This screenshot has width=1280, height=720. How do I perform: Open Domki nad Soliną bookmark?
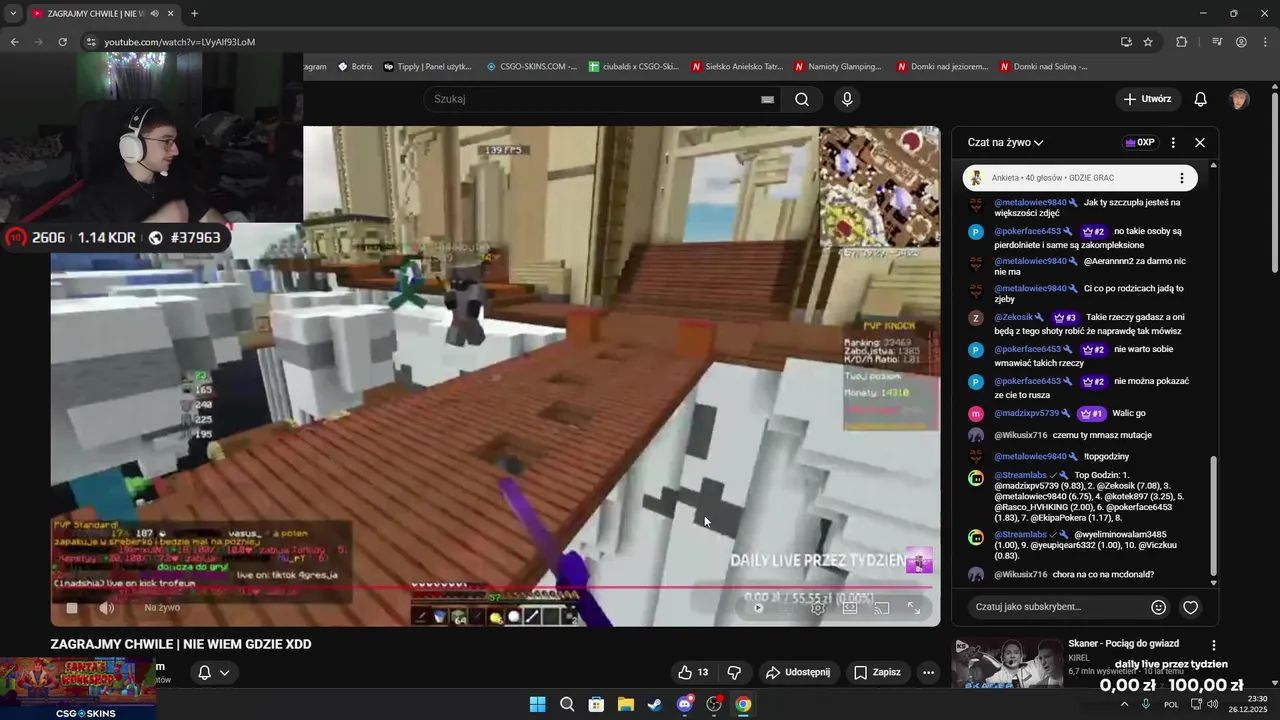pyautogui.click(x=1043, y=67)
